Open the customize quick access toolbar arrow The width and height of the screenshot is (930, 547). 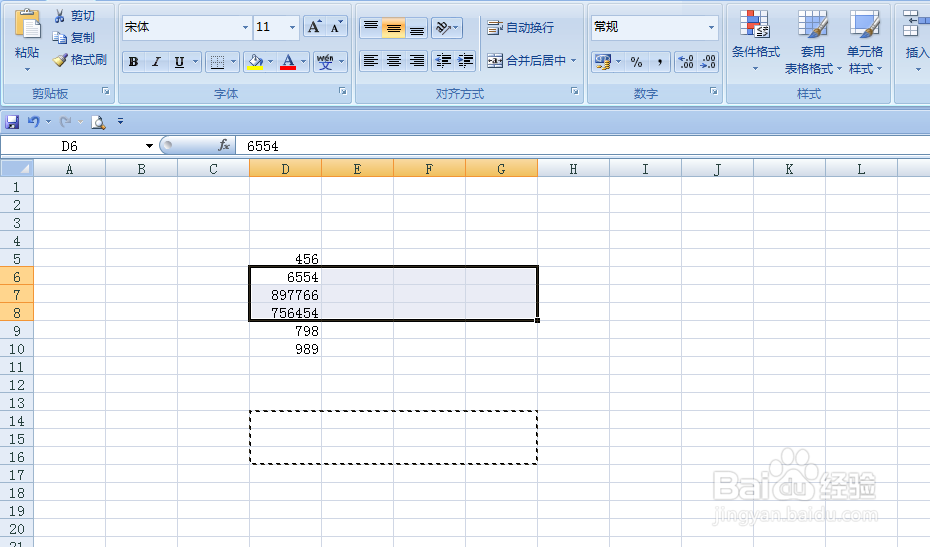coord(120,122)
